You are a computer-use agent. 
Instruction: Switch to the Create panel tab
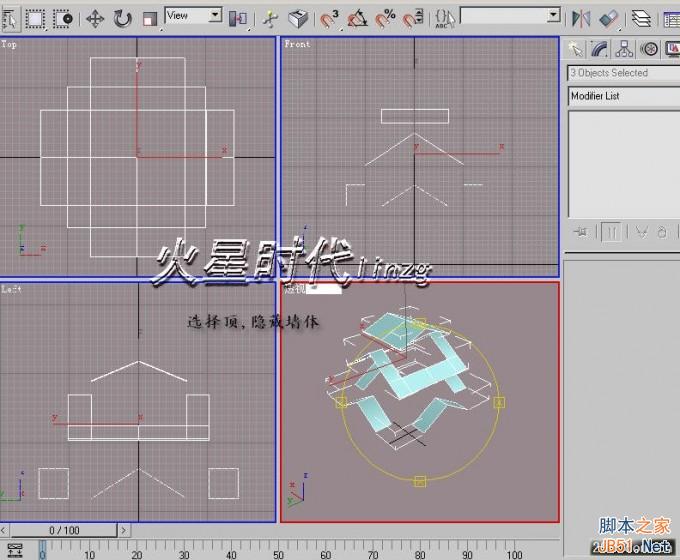(x=576, y=49)
